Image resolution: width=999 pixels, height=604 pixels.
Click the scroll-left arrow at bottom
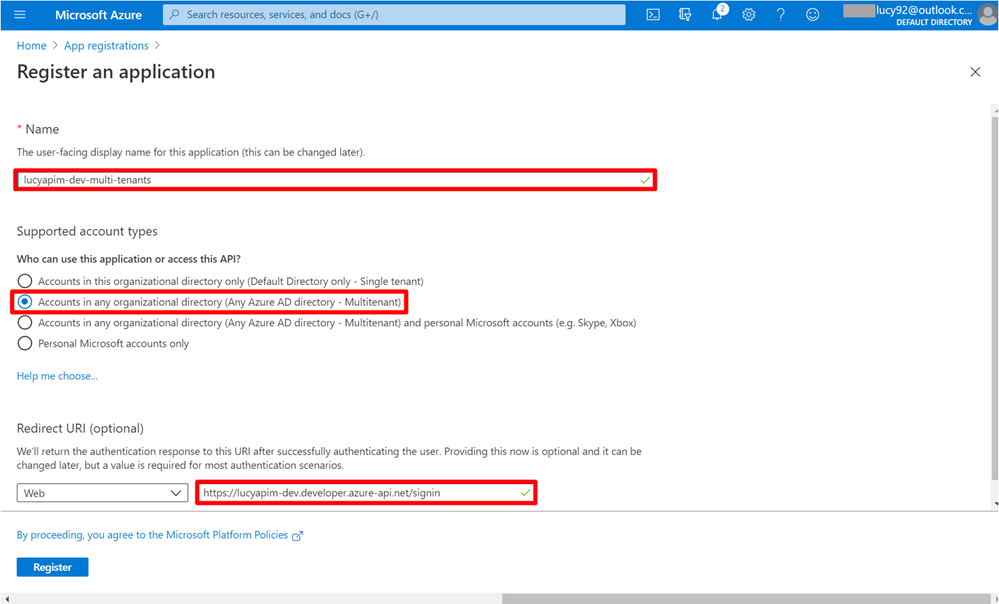pyautogui.click(x=7, y=599)
